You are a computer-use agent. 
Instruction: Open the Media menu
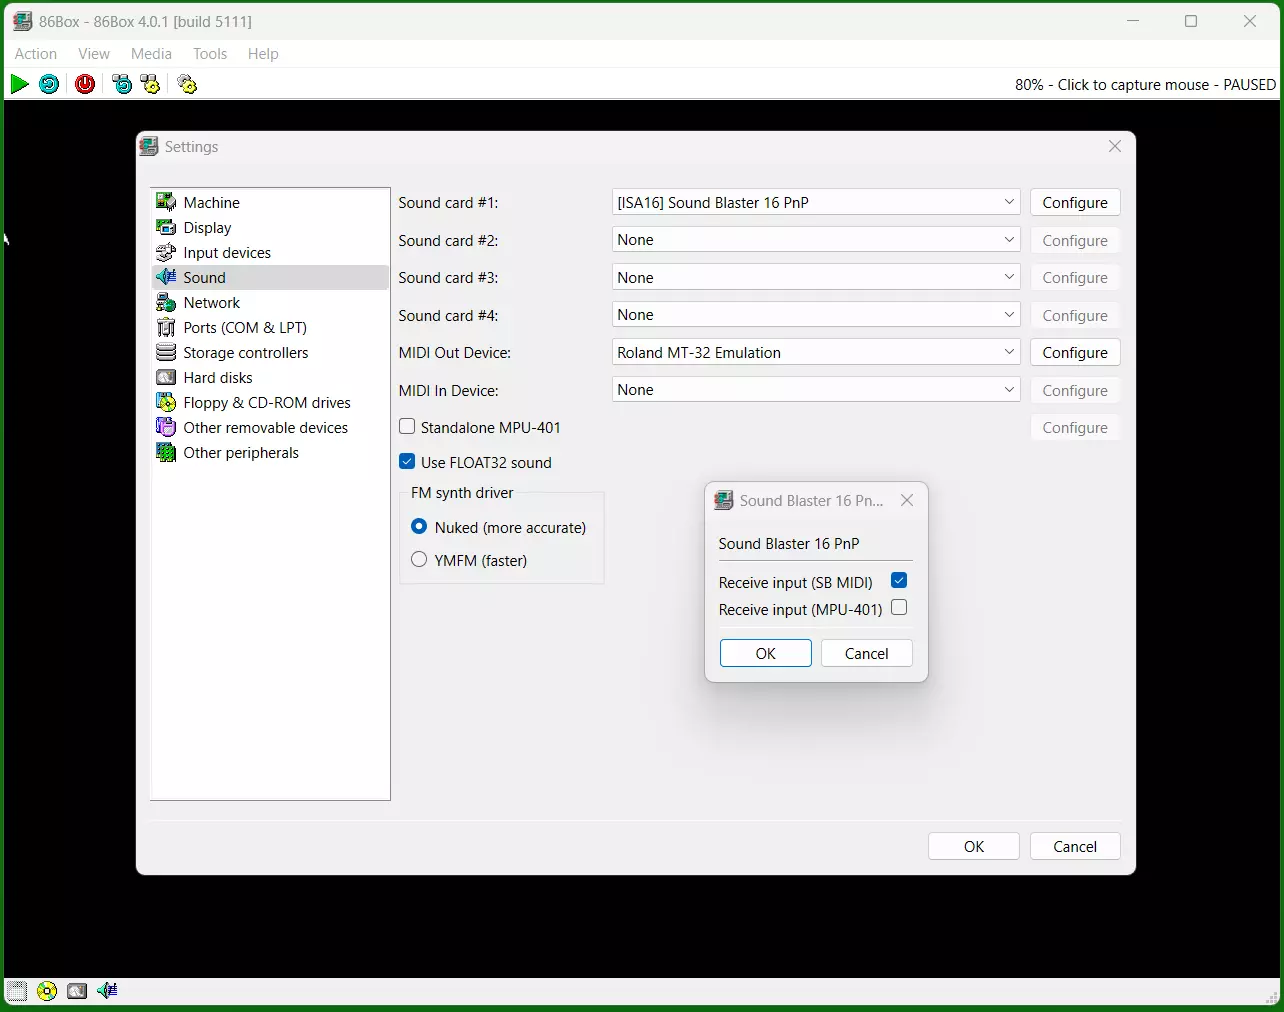point(151,54)
